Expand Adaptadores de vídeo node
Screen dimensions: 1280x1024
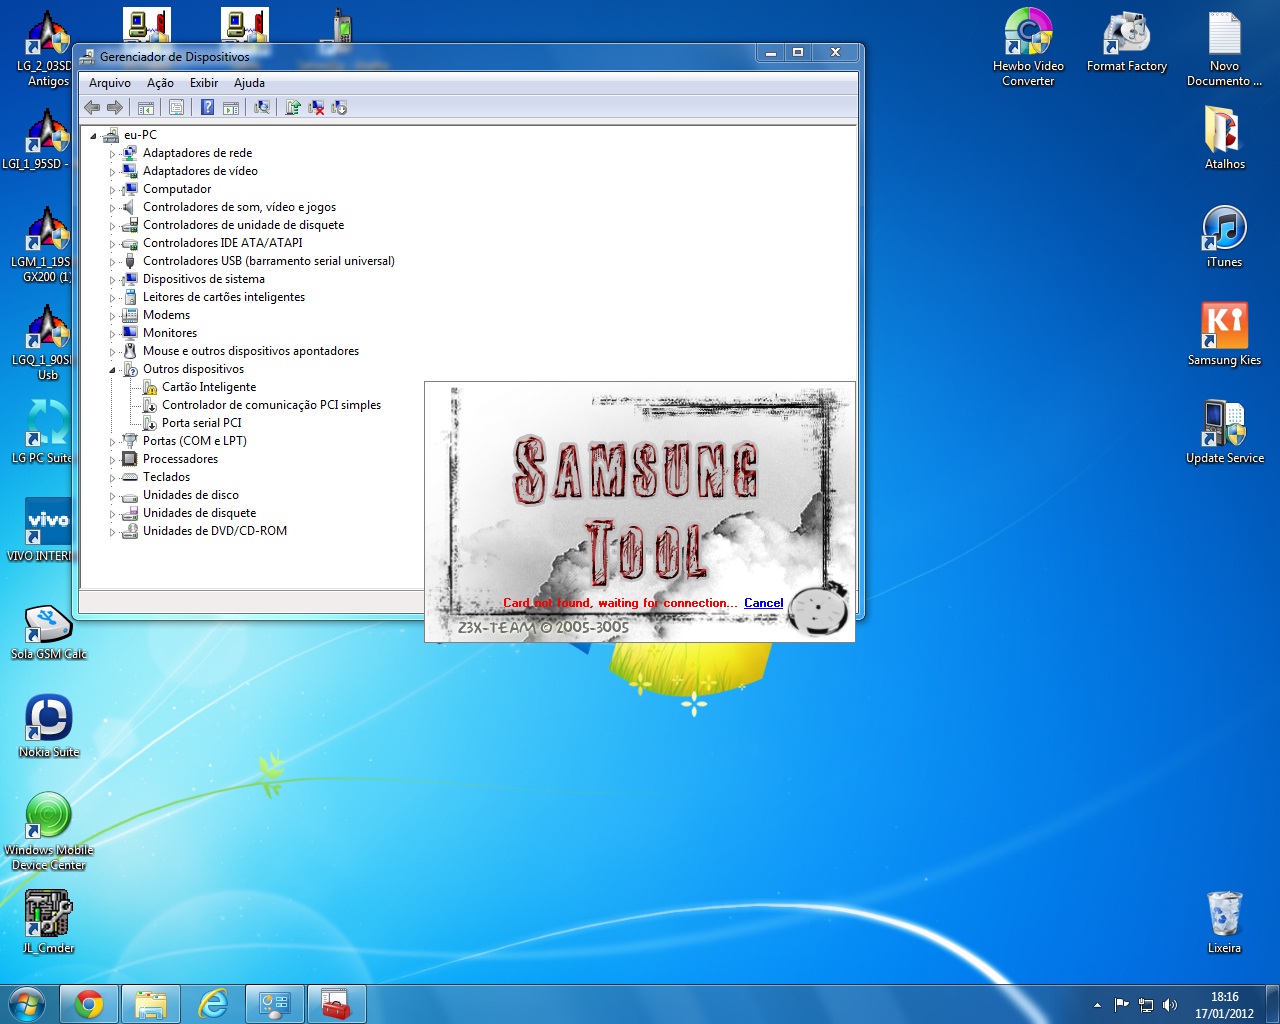[112, 172]
